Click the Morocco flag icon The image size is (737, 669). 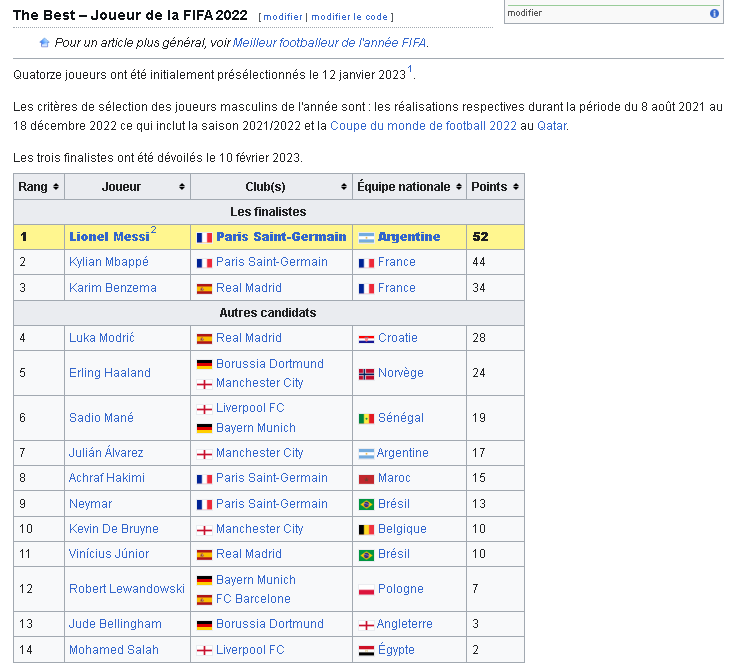point(366,479)
